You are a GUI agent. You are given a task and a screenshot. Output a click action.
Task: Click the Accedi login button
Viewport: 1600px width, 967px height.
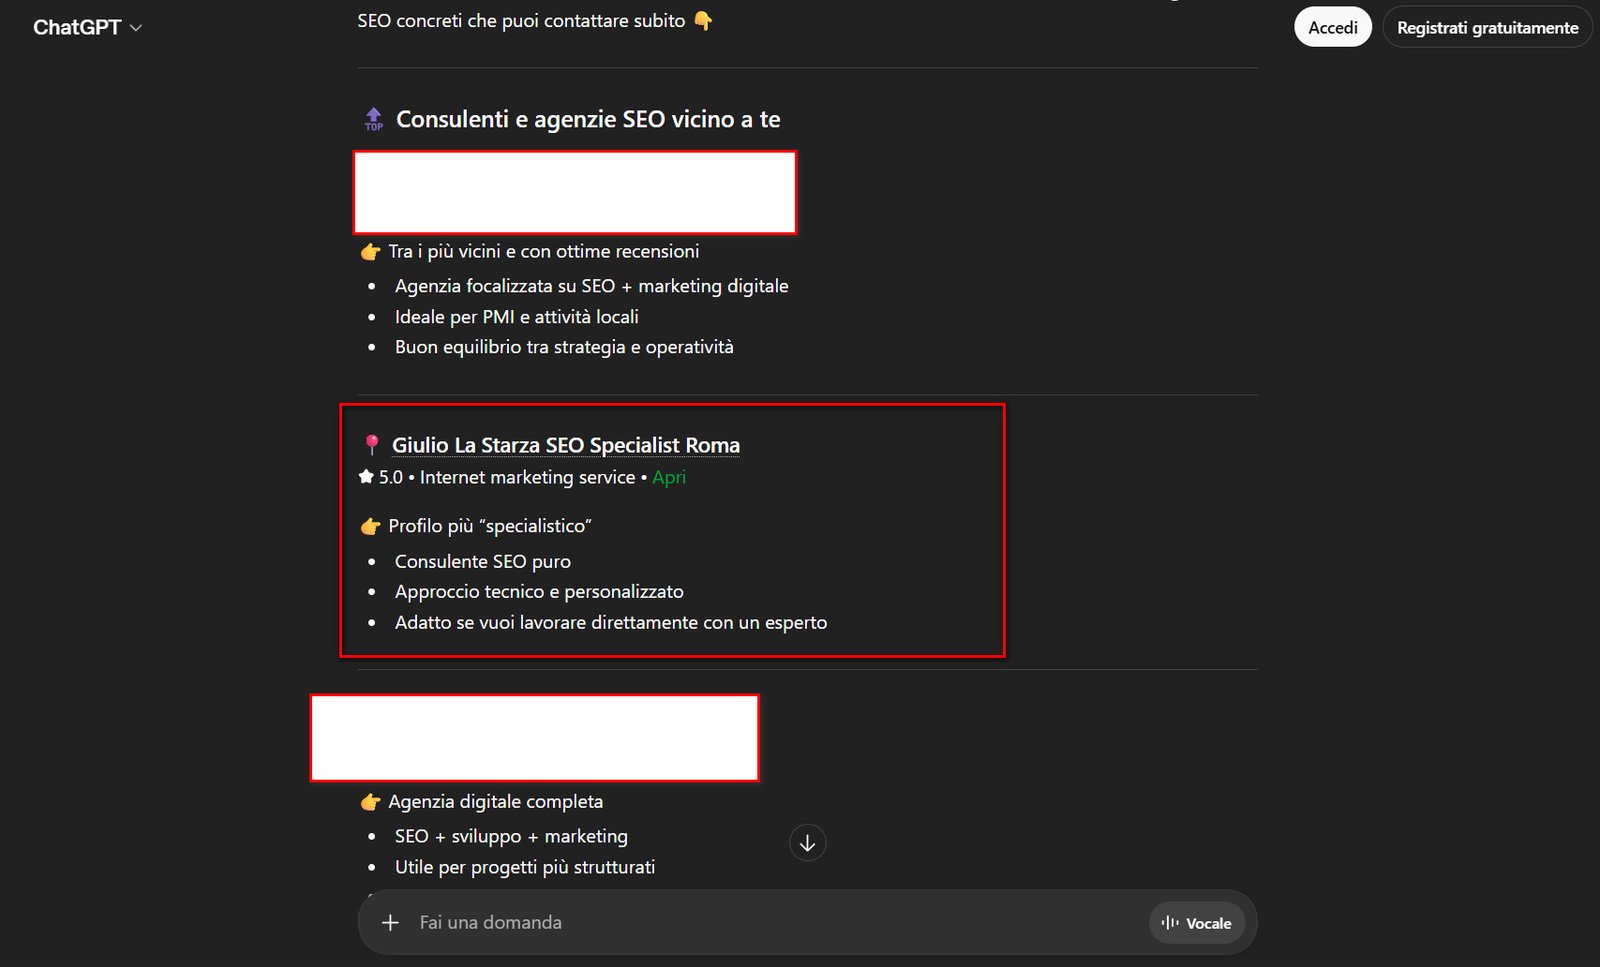click(1332, 28)
